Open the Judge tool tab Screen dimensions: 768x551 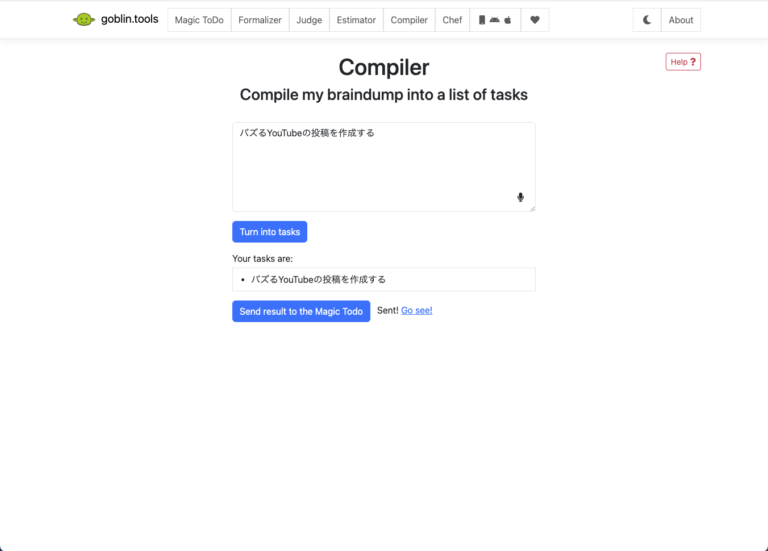(309, 20)
